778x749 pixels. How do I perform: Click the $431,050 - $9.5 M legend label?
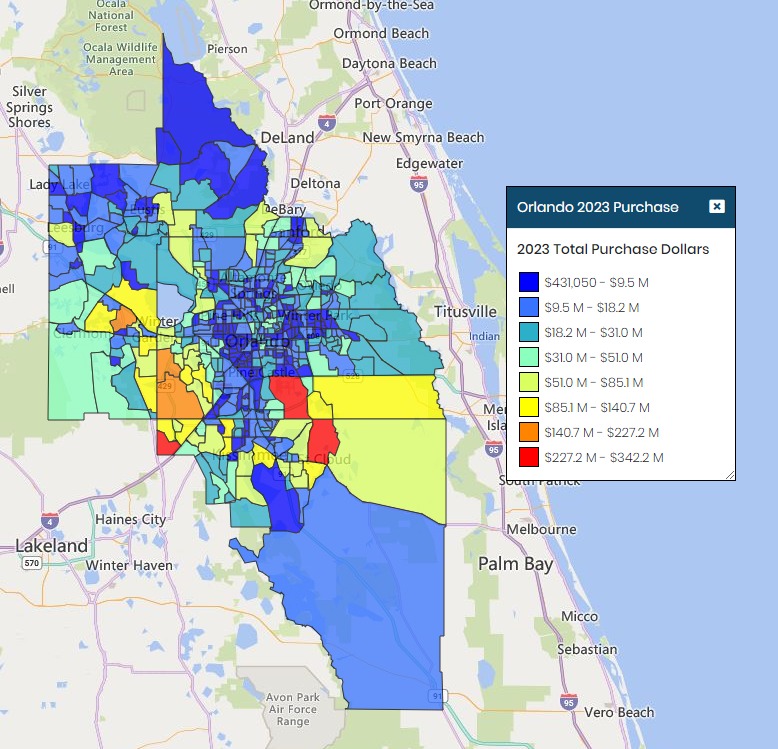(x=596, y=283)
